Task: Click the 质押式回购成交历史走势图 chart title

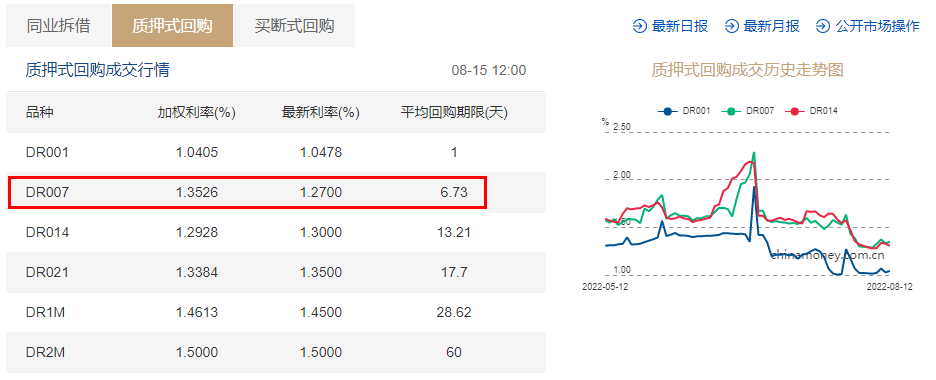Action: [x=747, y=70]
